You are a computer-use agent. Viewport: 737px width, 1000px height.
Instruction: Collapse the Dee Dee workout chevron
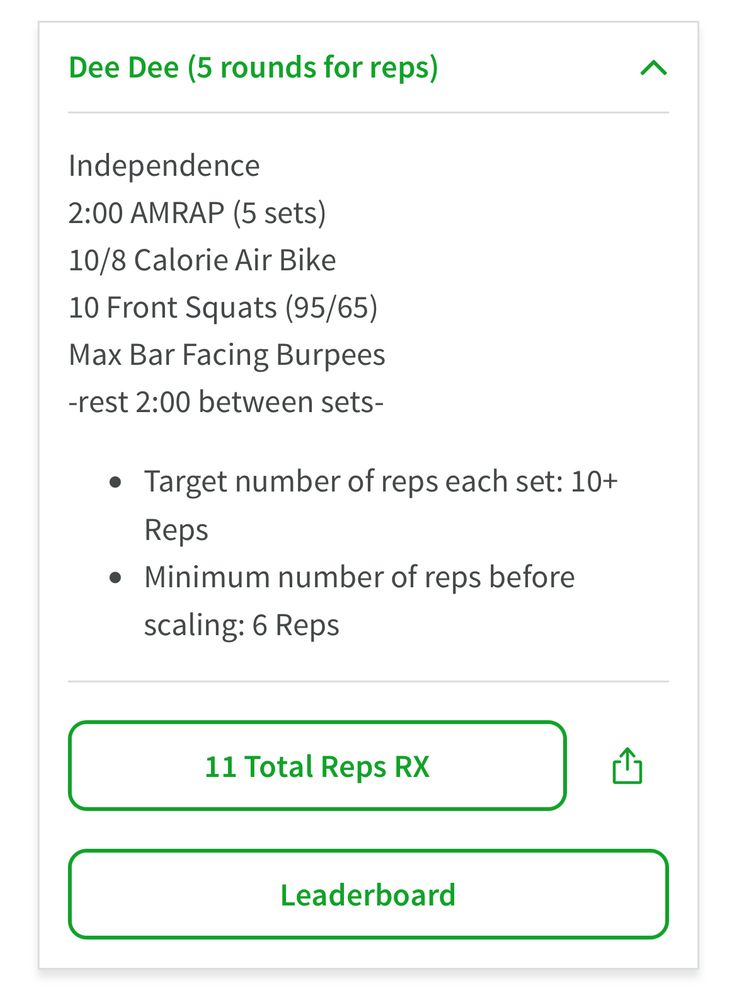(x=653, y=69)
